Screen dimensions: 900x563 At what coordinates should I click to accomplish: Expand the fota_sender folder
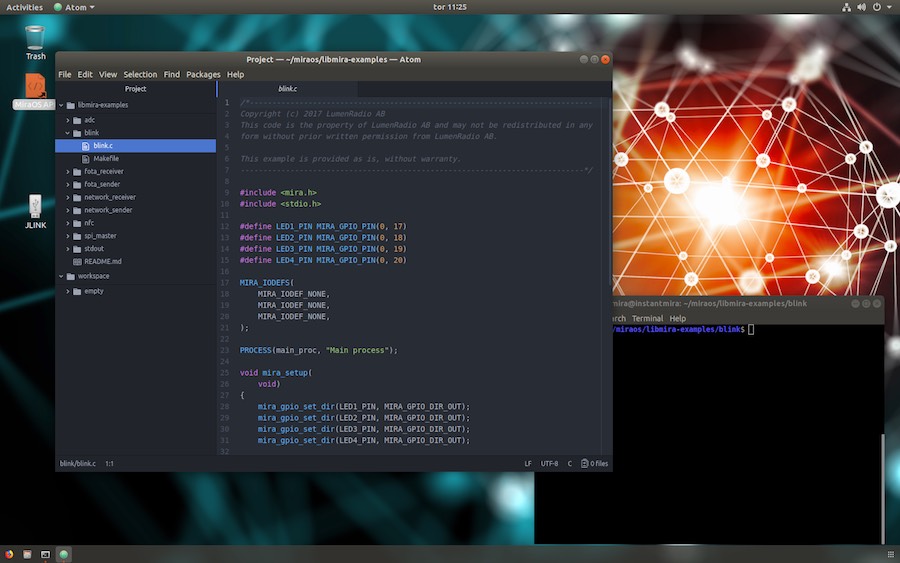pos(68,184)
